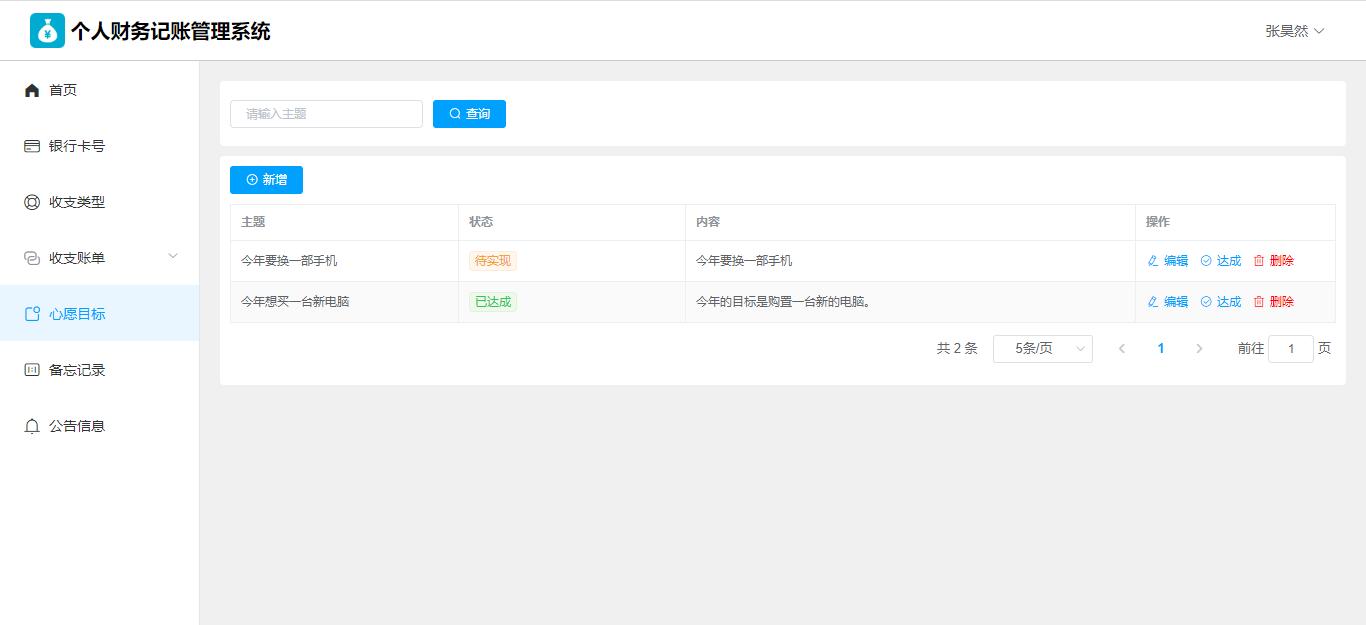This screenshot has height=625, width=1366.
Task: Click the money bag app logo
Action: 47,31
